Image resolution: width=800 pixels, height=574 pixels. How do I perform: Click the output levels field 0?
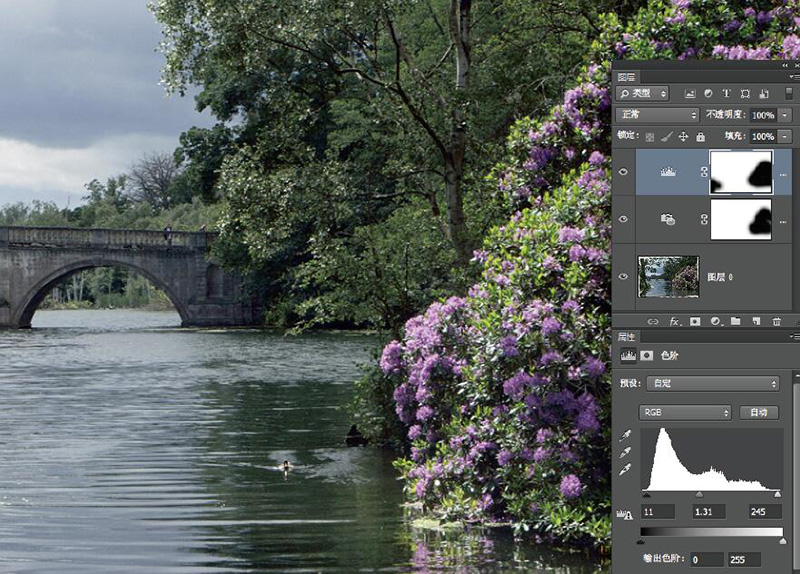(x=707, y=560)
